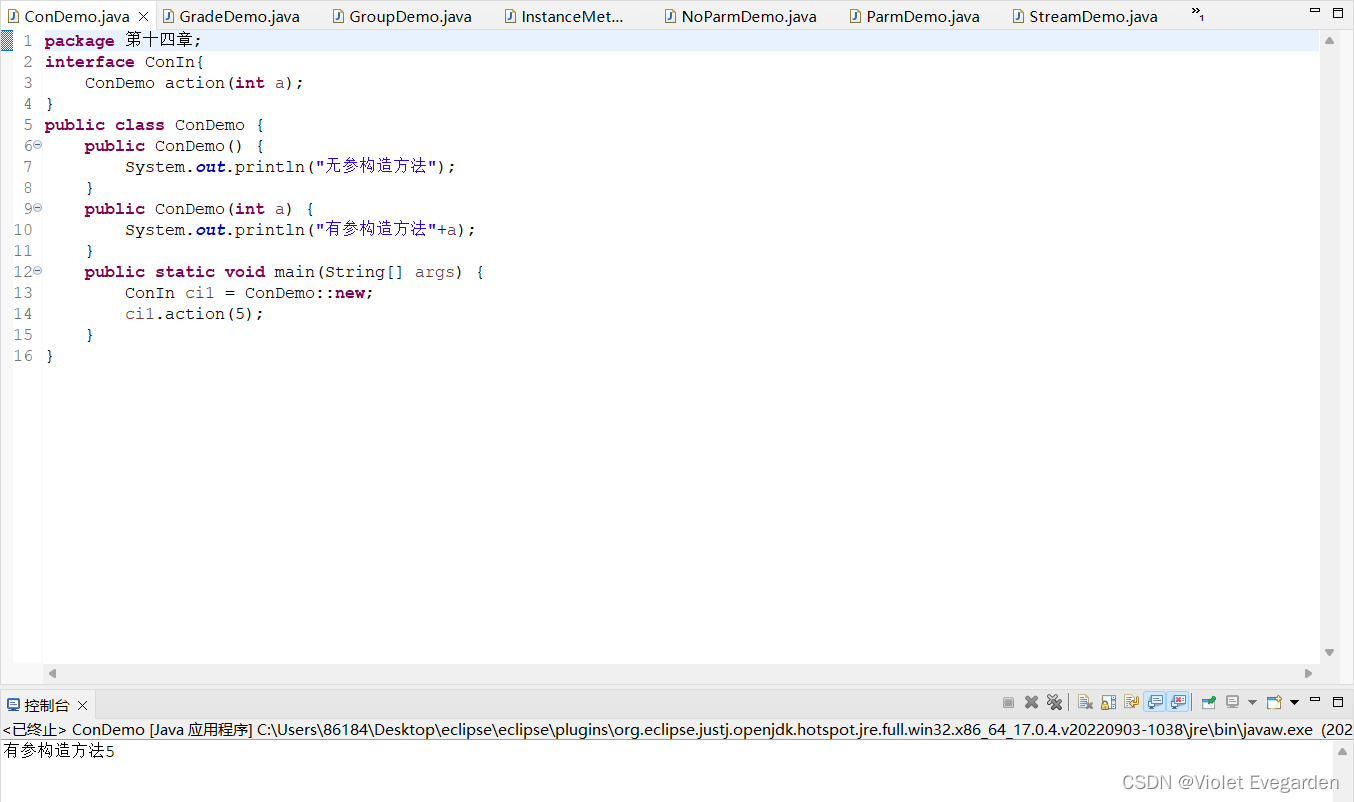Toggle Show Console When Standard Error Changes
The width and height of the screenshot is (1354, 802).
coord(1179,701)
